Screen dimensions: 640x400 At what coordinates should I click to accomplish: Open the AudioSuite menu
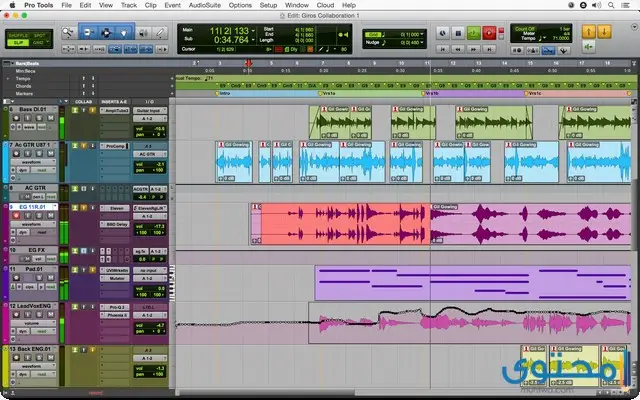coord(204,5)
